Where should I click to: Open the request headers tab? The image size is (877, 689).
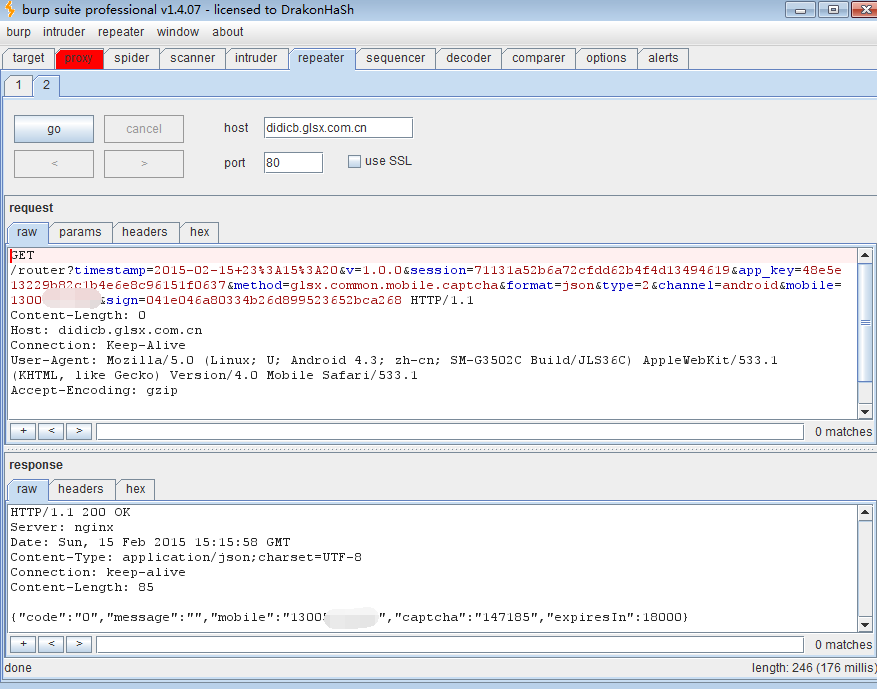(145, 232)
